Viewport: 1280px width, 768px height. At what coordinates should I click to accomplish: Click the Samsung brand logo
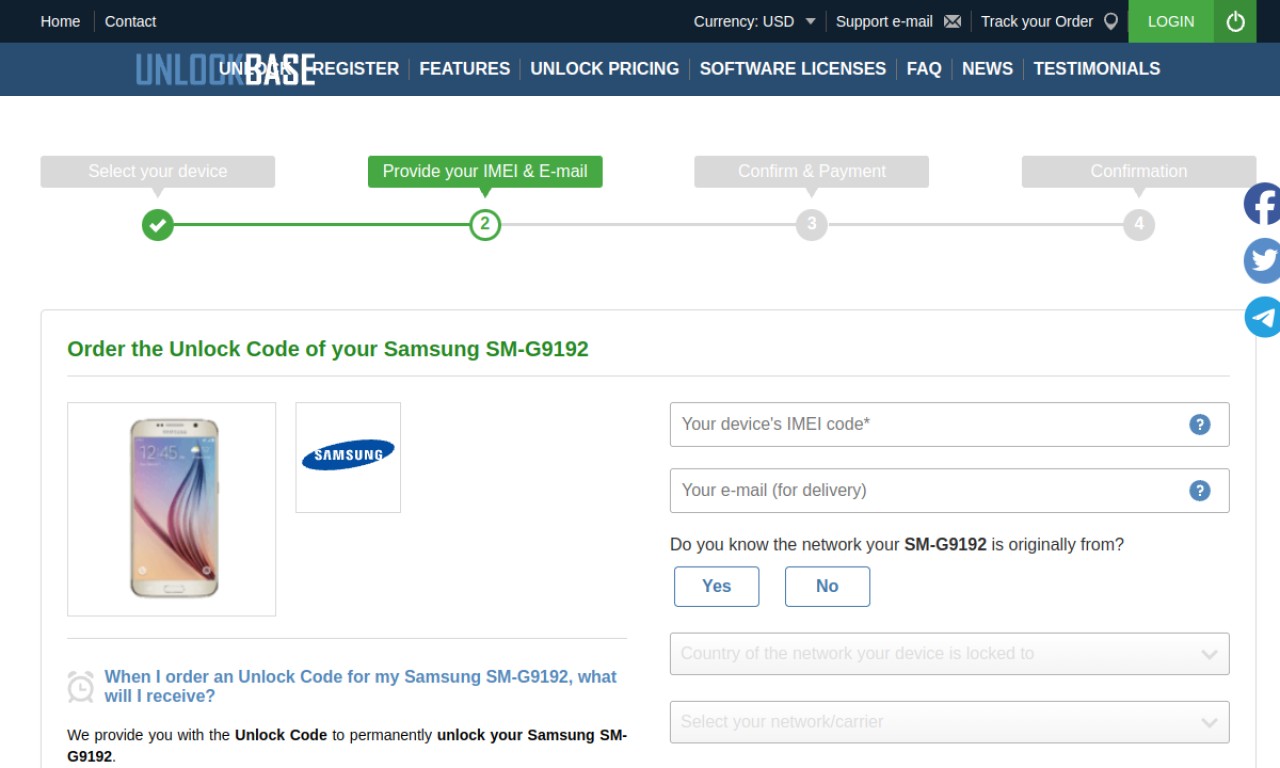click(348, 455)
